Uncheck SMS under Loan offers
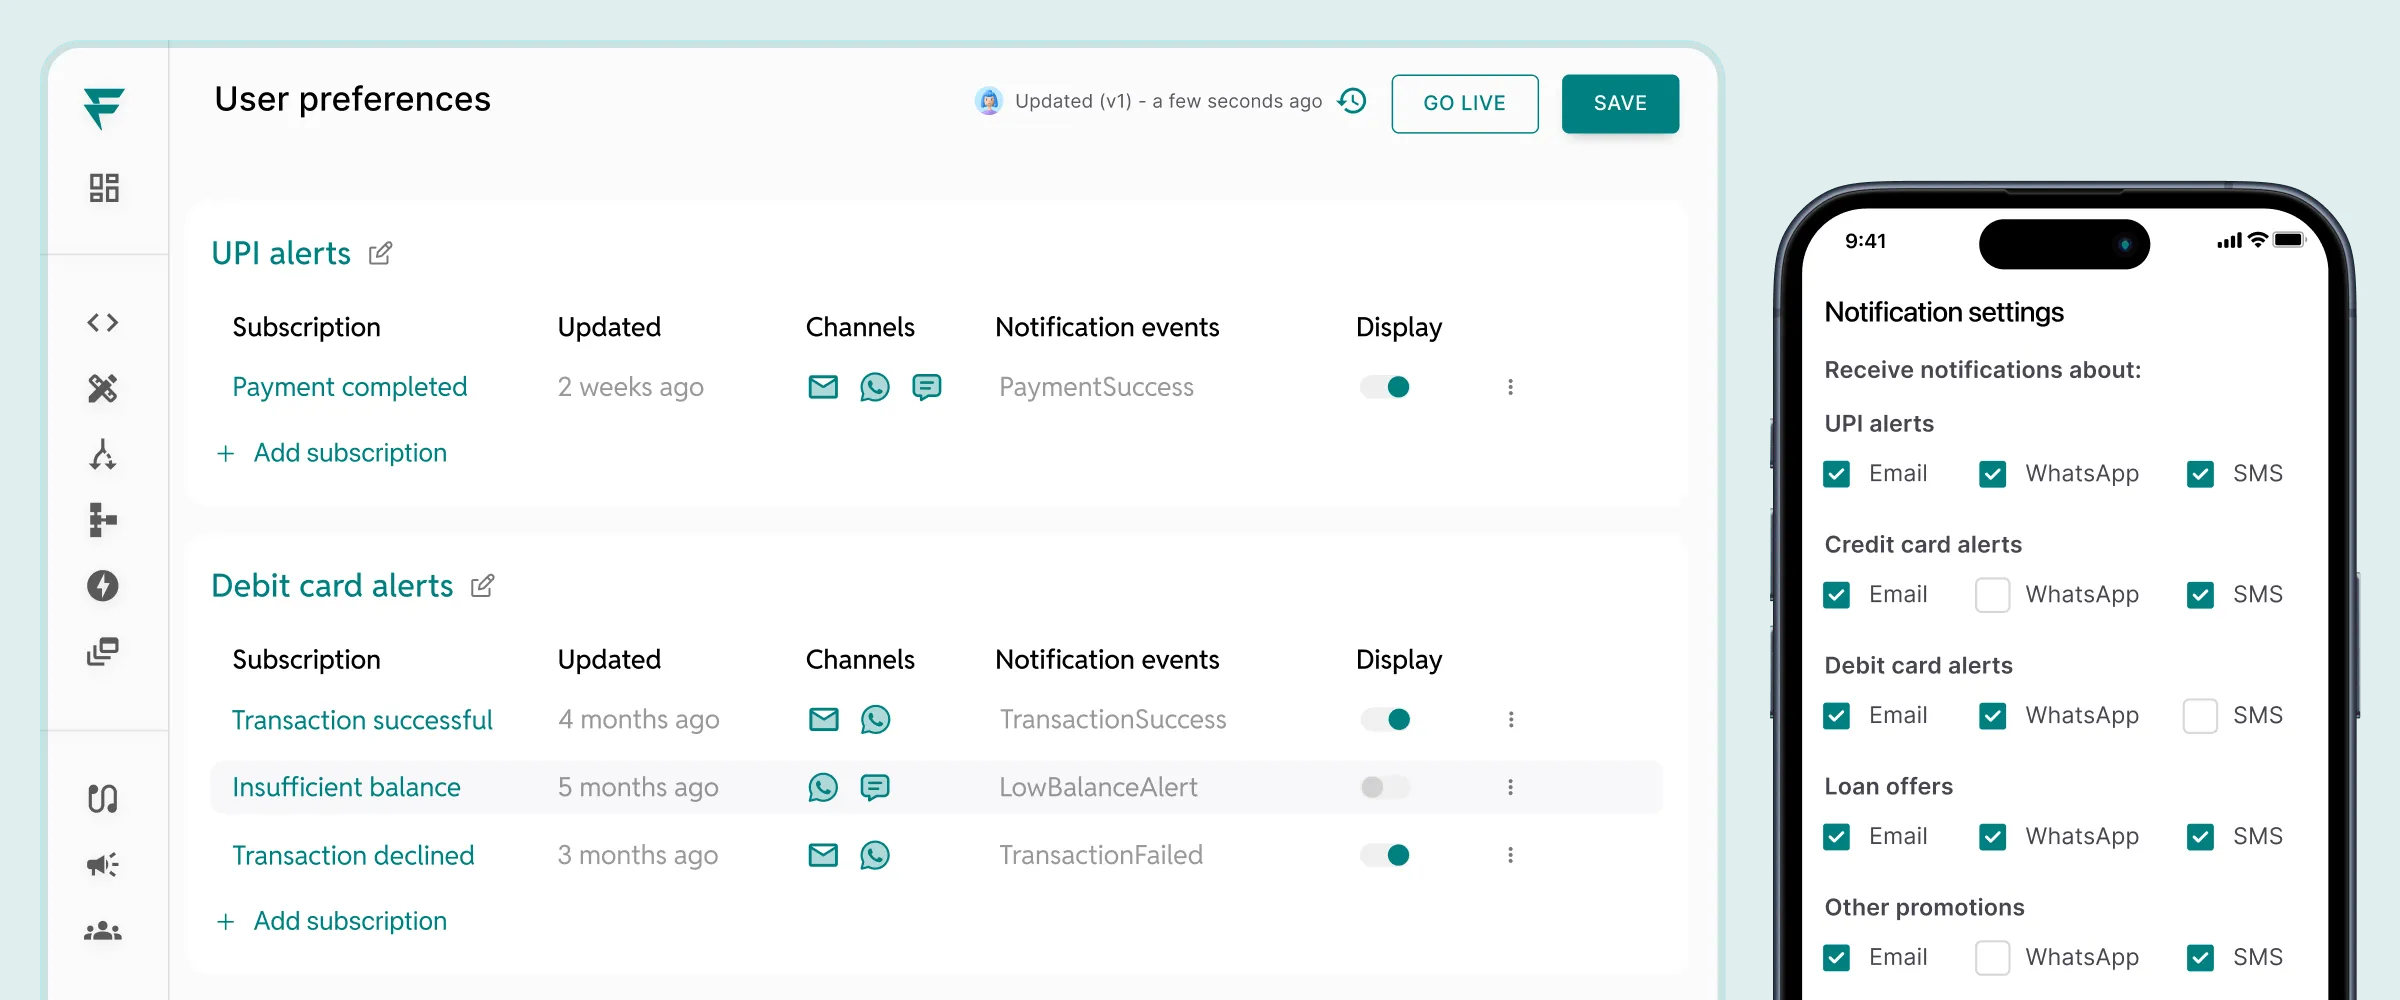 [2200, 837]
